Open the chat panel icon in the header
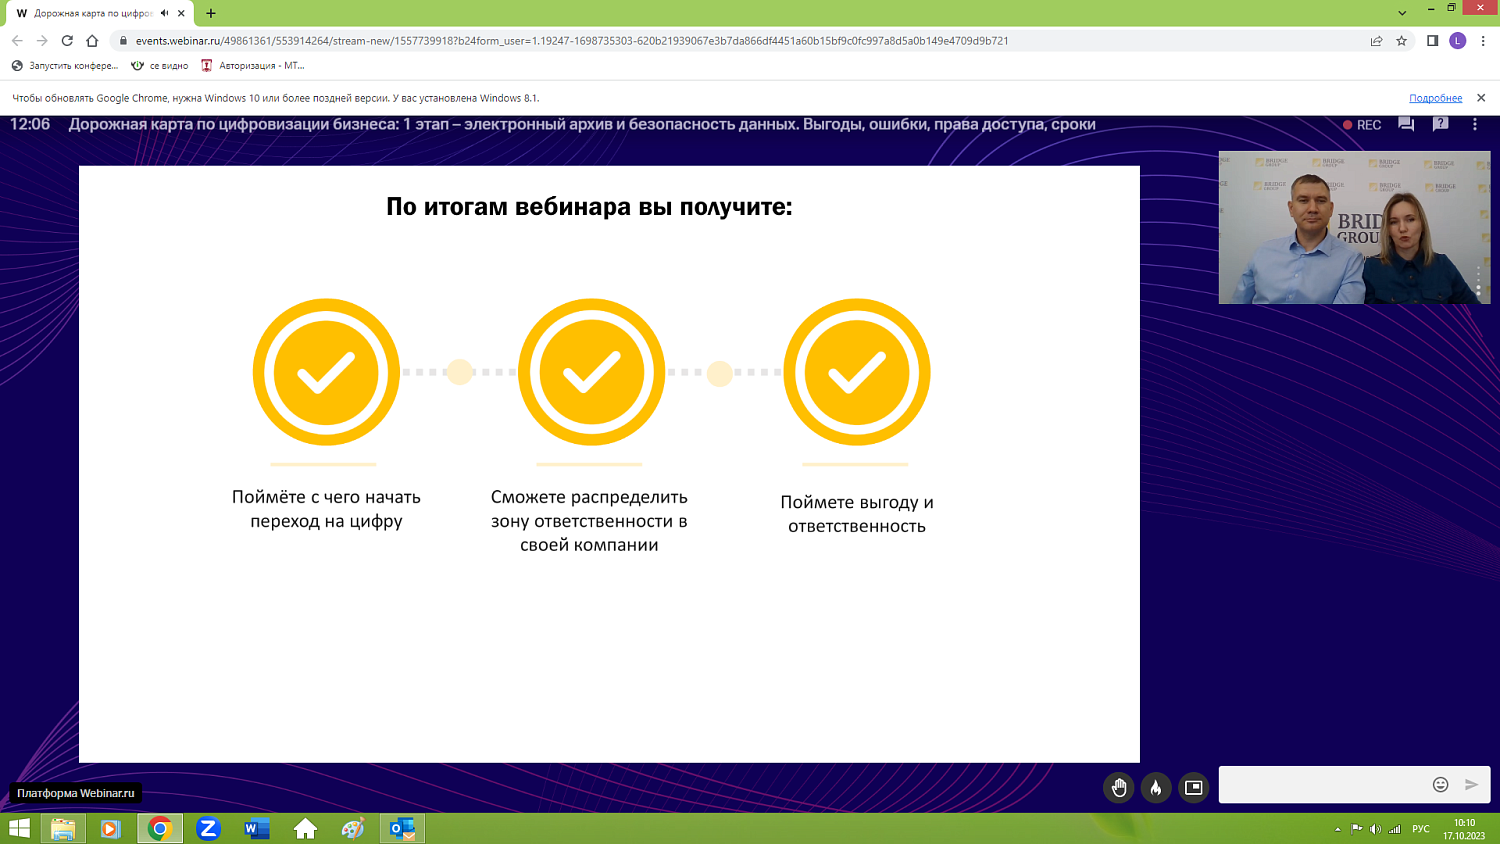Viewport: 1500px width, 844px height. 1404,124
